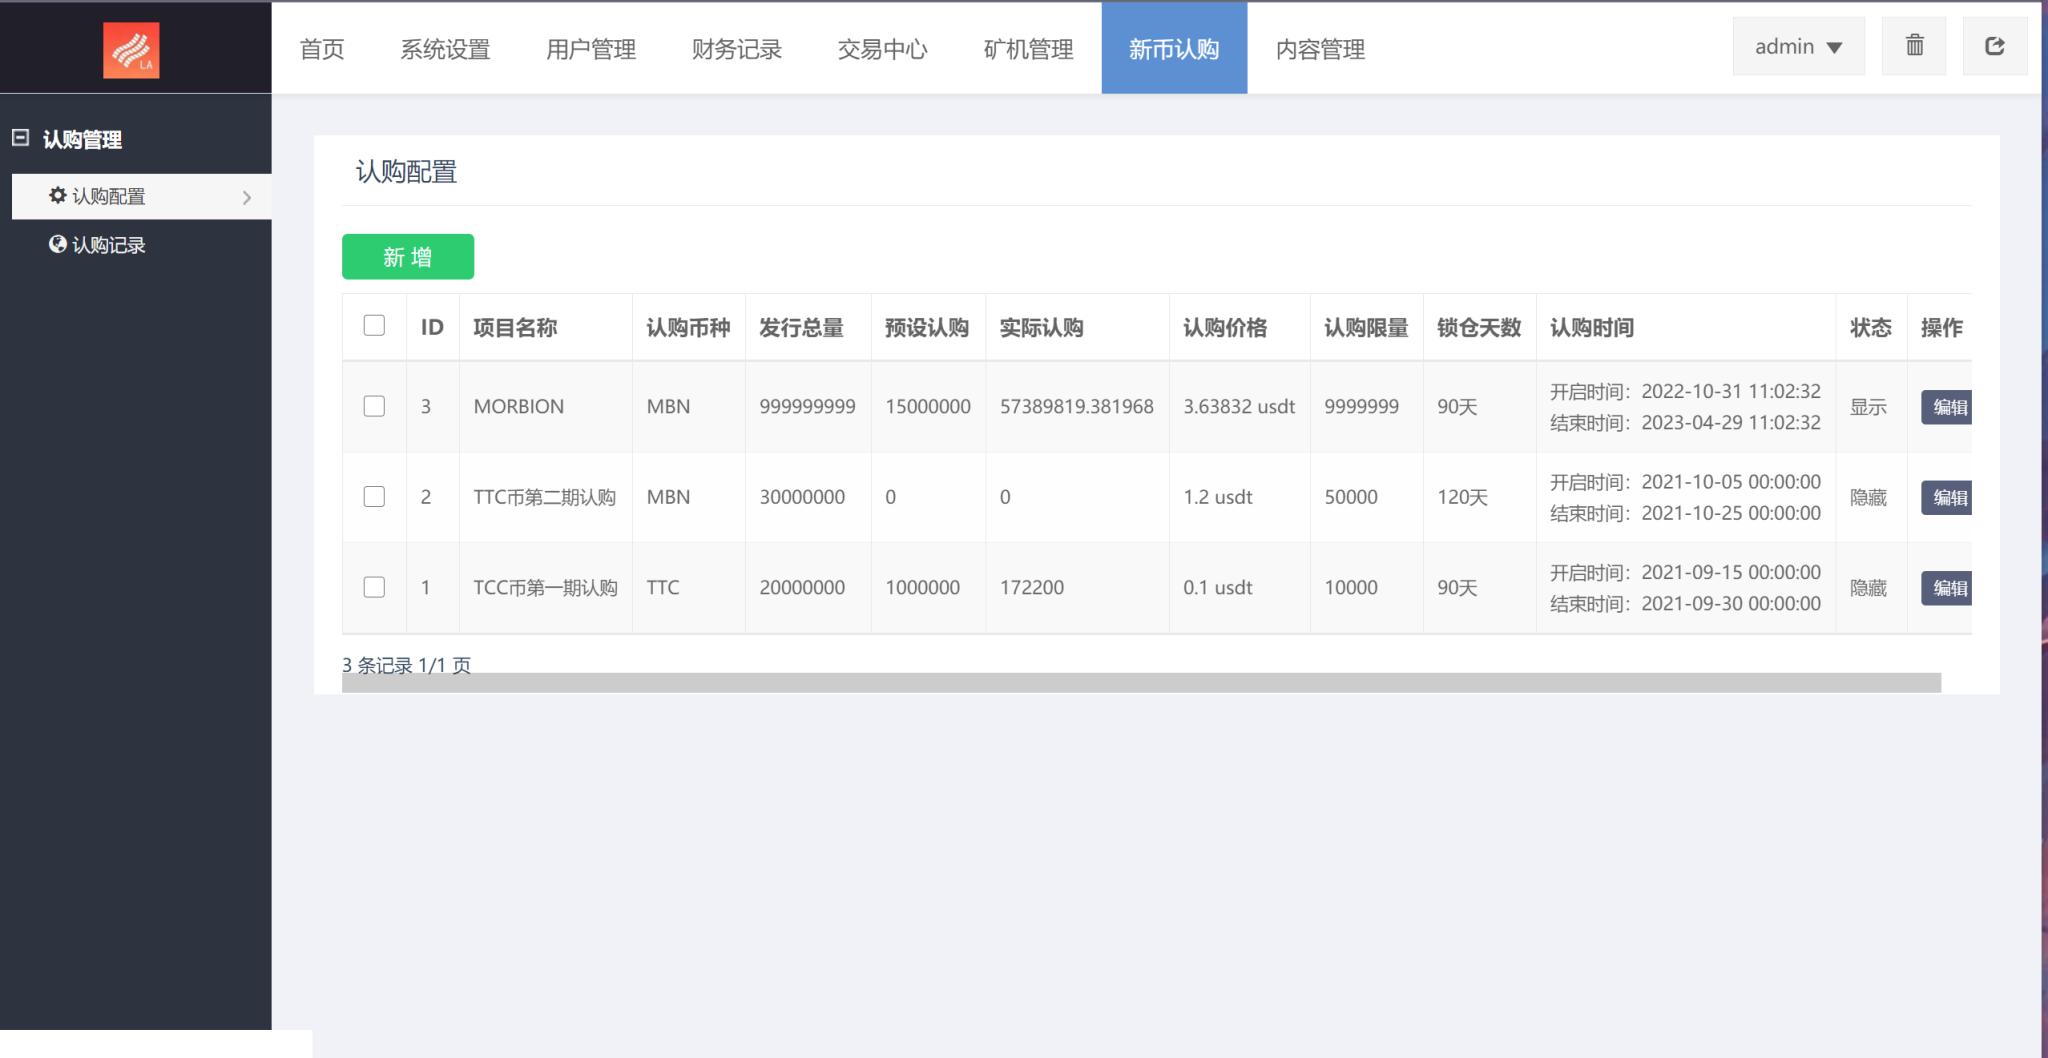
Task: Click the logout icon at top right
Action: pos(1995,46)
